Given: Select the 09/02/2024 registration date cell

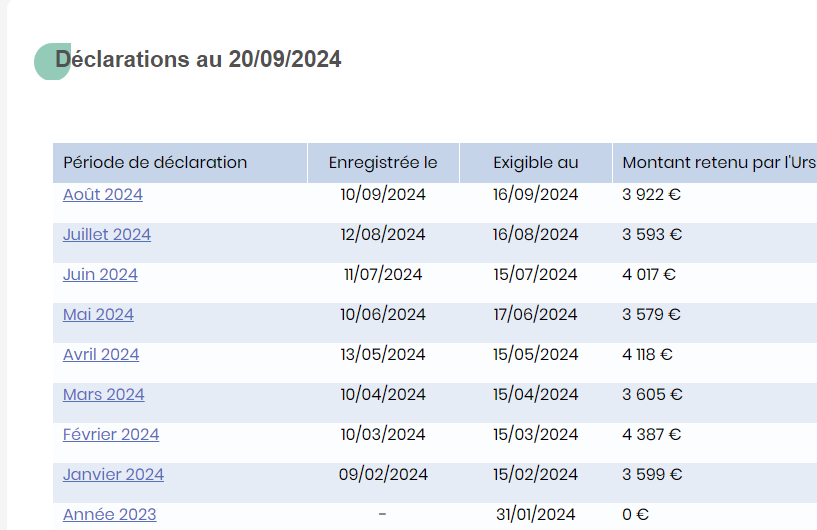Looking at the screenshot, I should 383,475.
